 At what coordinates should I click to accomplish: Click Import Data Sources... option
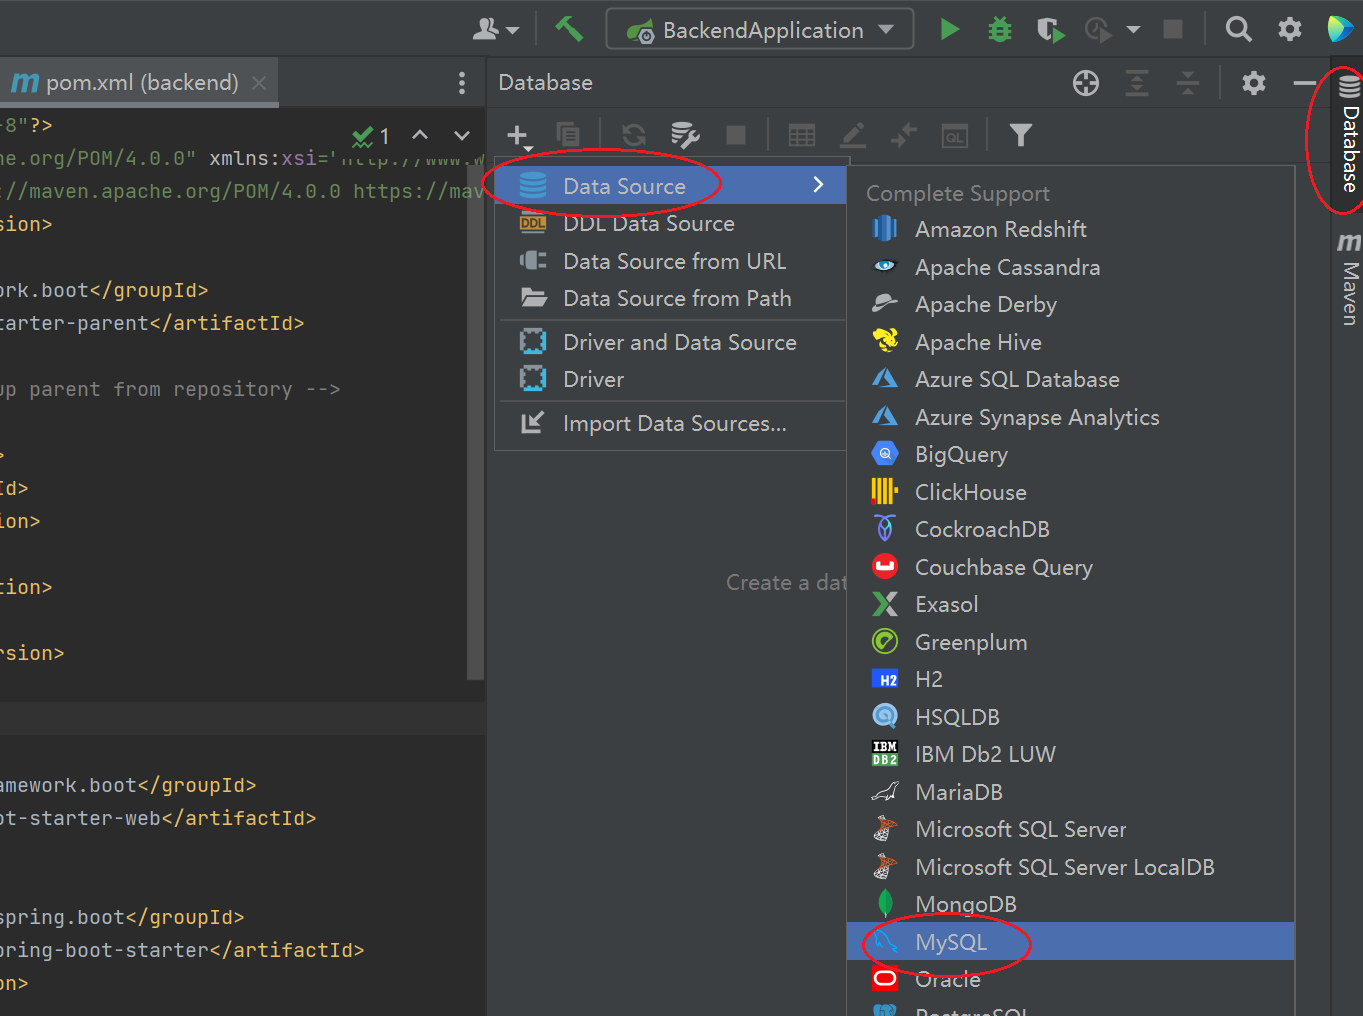coord(671,423)
